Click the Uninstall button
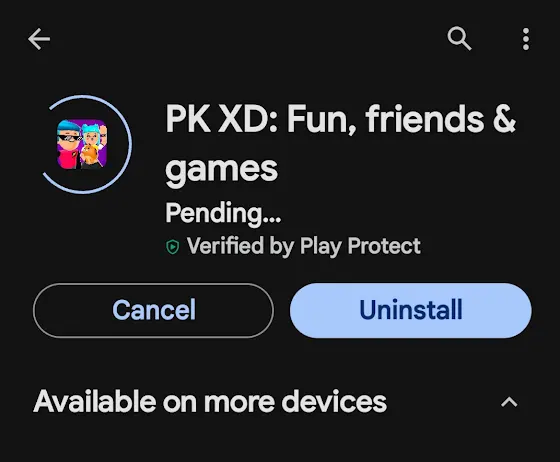This screenshot has width=560, height=462. pos(411,310)
